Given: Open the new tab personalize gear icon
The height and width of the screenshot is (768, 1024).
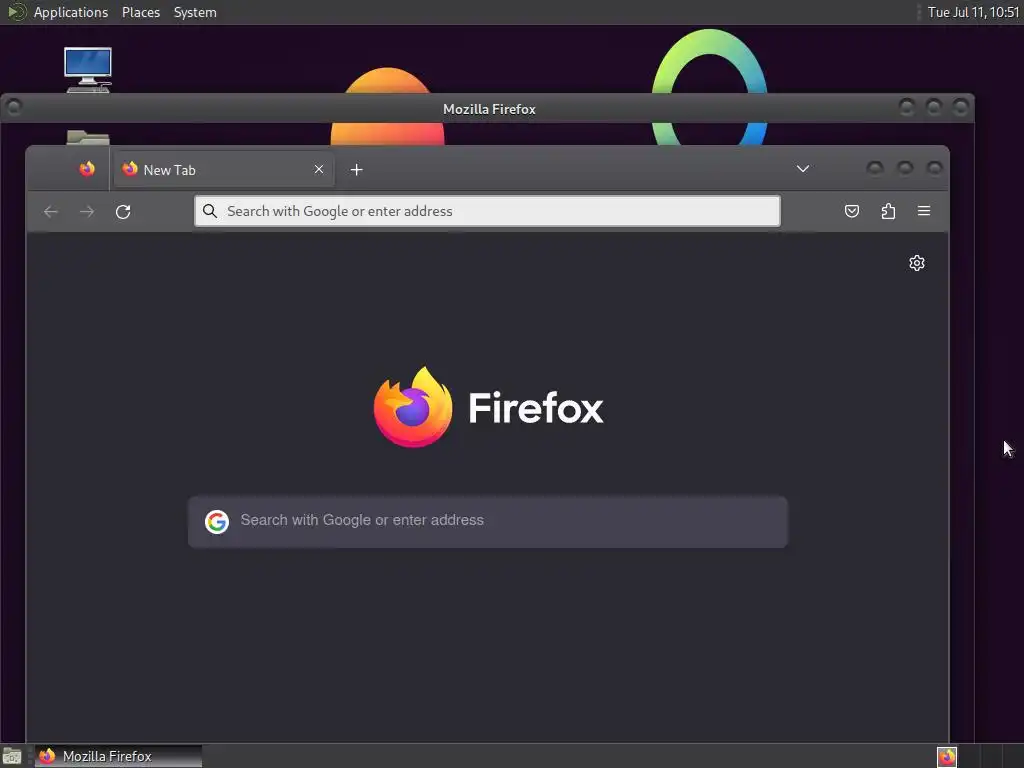Looking at the screenshot, I should pyautogui.click(x=917, y=263).
